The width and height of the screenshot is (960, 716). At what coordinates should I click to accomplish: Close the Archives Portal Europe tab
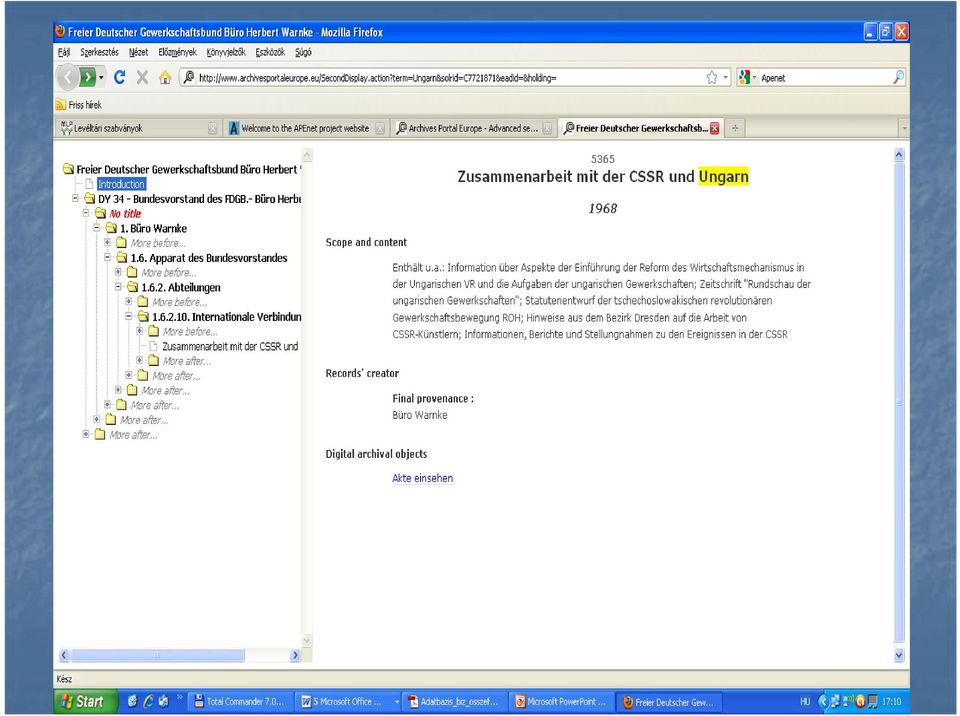click(547, 128)
